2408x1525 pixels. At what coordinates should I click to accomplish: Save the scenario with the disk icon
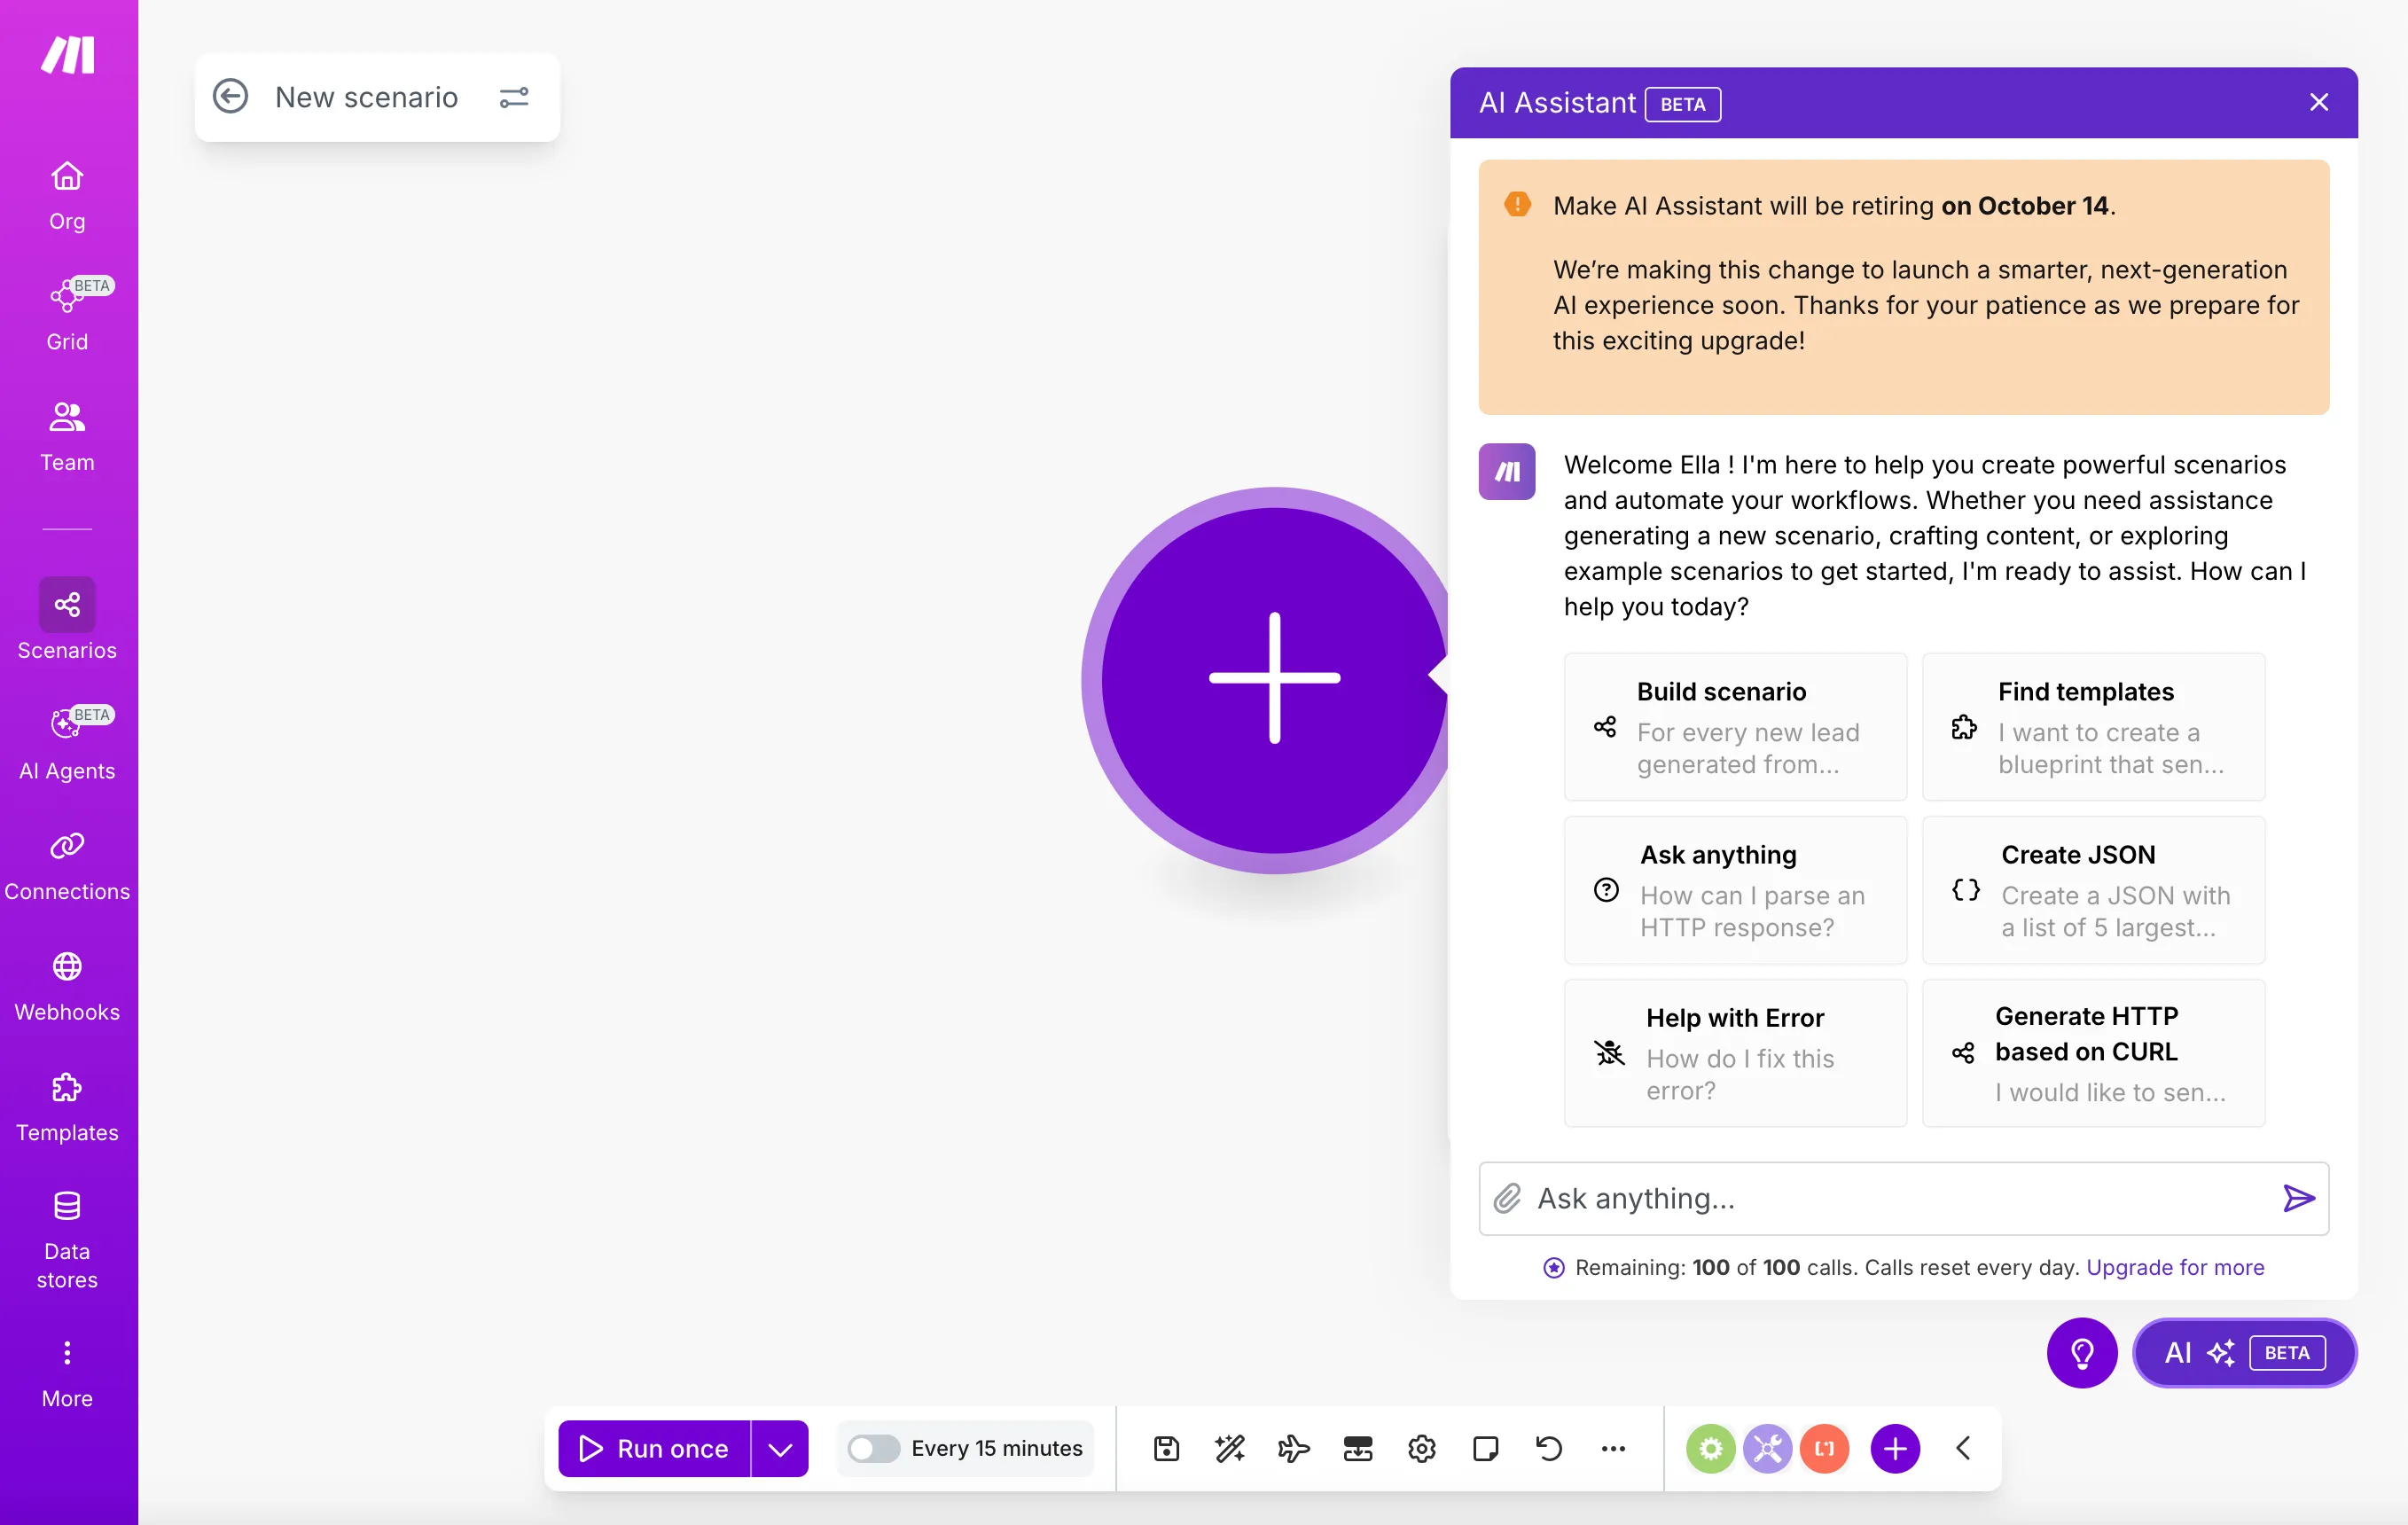coord(1166,1449)
